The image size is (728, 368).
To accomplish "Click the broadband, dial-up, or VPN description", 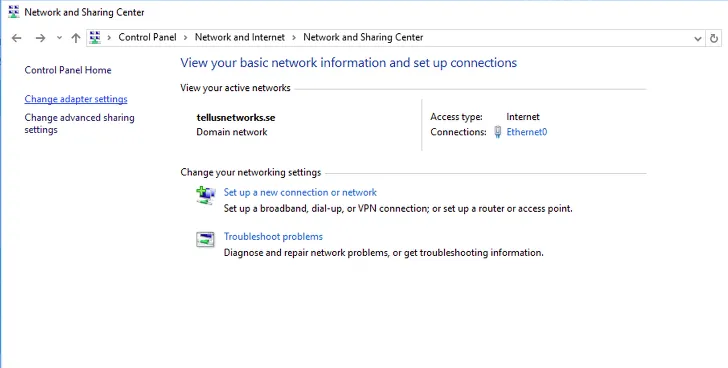I will pyautogui.click(x=398, y=208).
